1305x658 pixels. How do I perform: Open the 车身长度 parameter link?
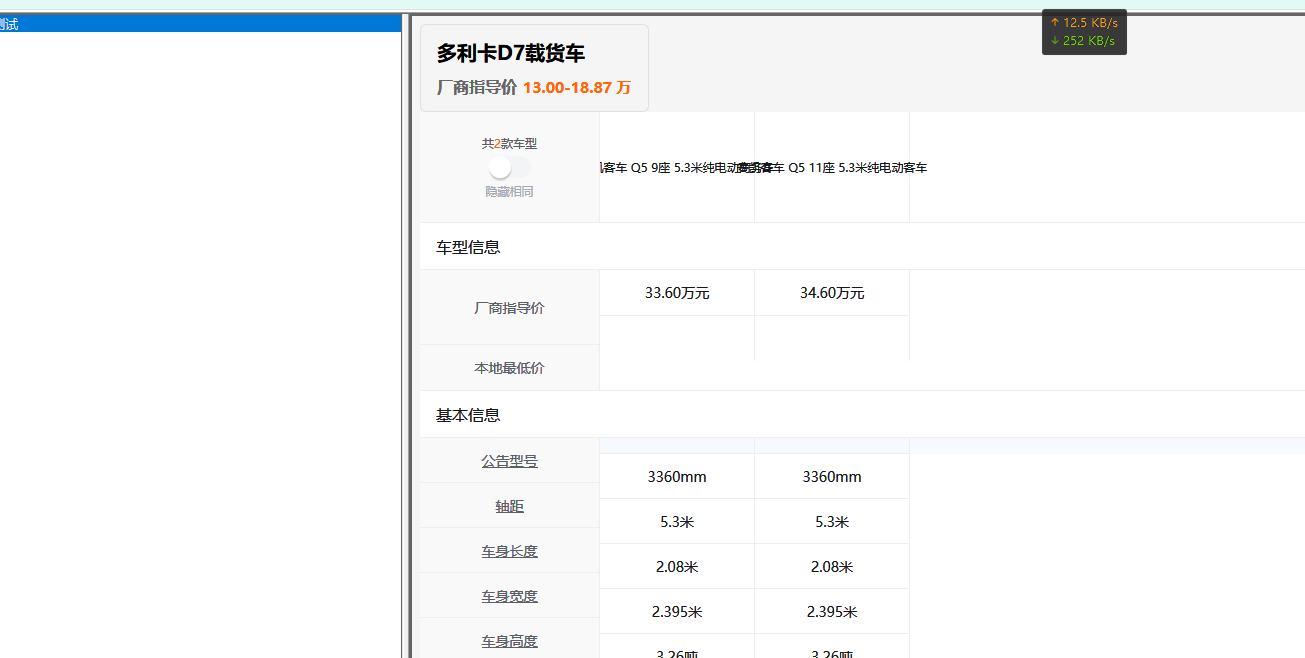pyautogui.click(x=509, y=552)
